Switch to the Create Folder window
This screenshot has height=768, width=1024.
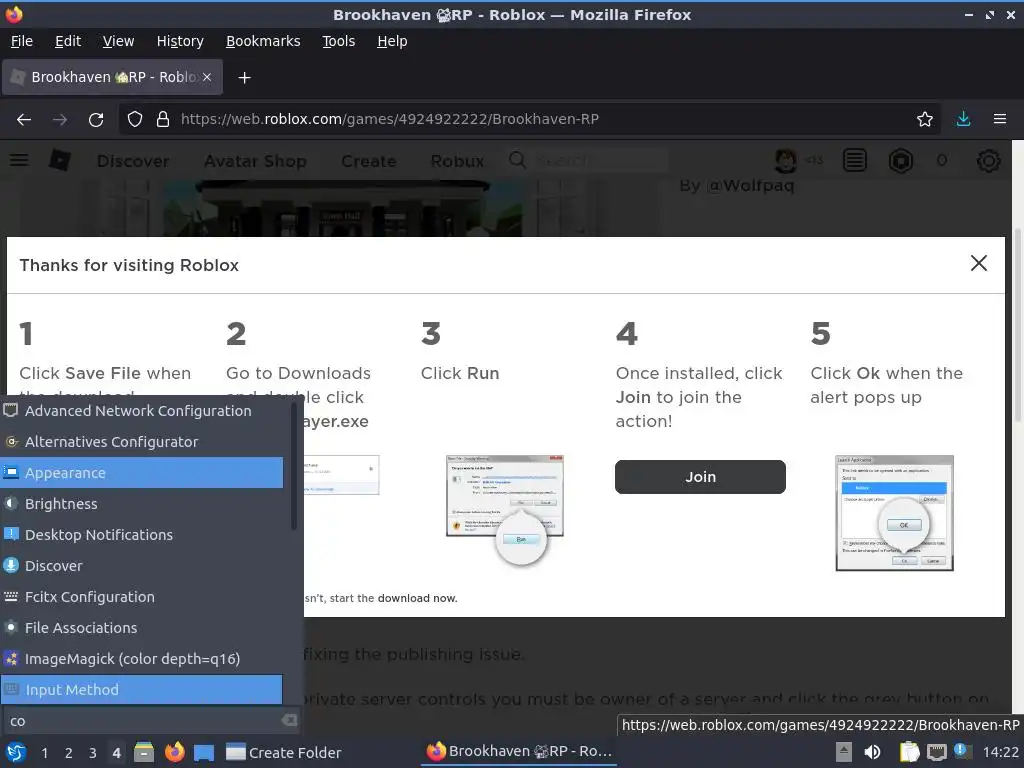[x=284, y=752]
